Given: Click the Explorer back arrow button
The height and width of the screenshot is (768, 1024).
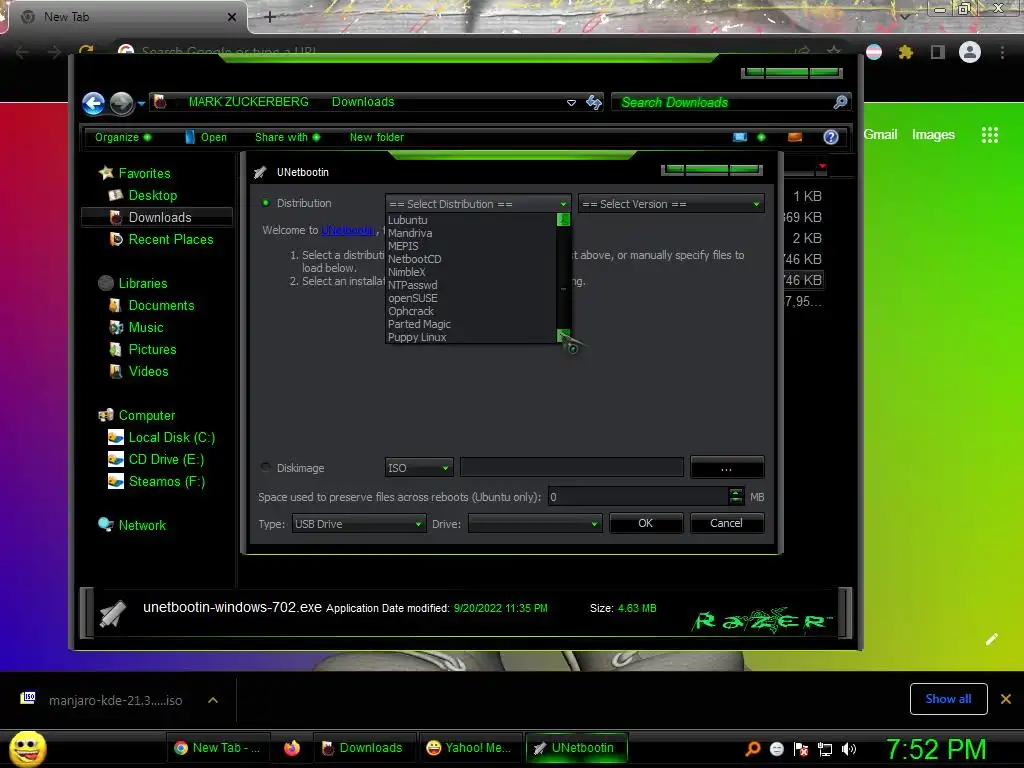Looking at the screenshot, I should coord(93,103).
